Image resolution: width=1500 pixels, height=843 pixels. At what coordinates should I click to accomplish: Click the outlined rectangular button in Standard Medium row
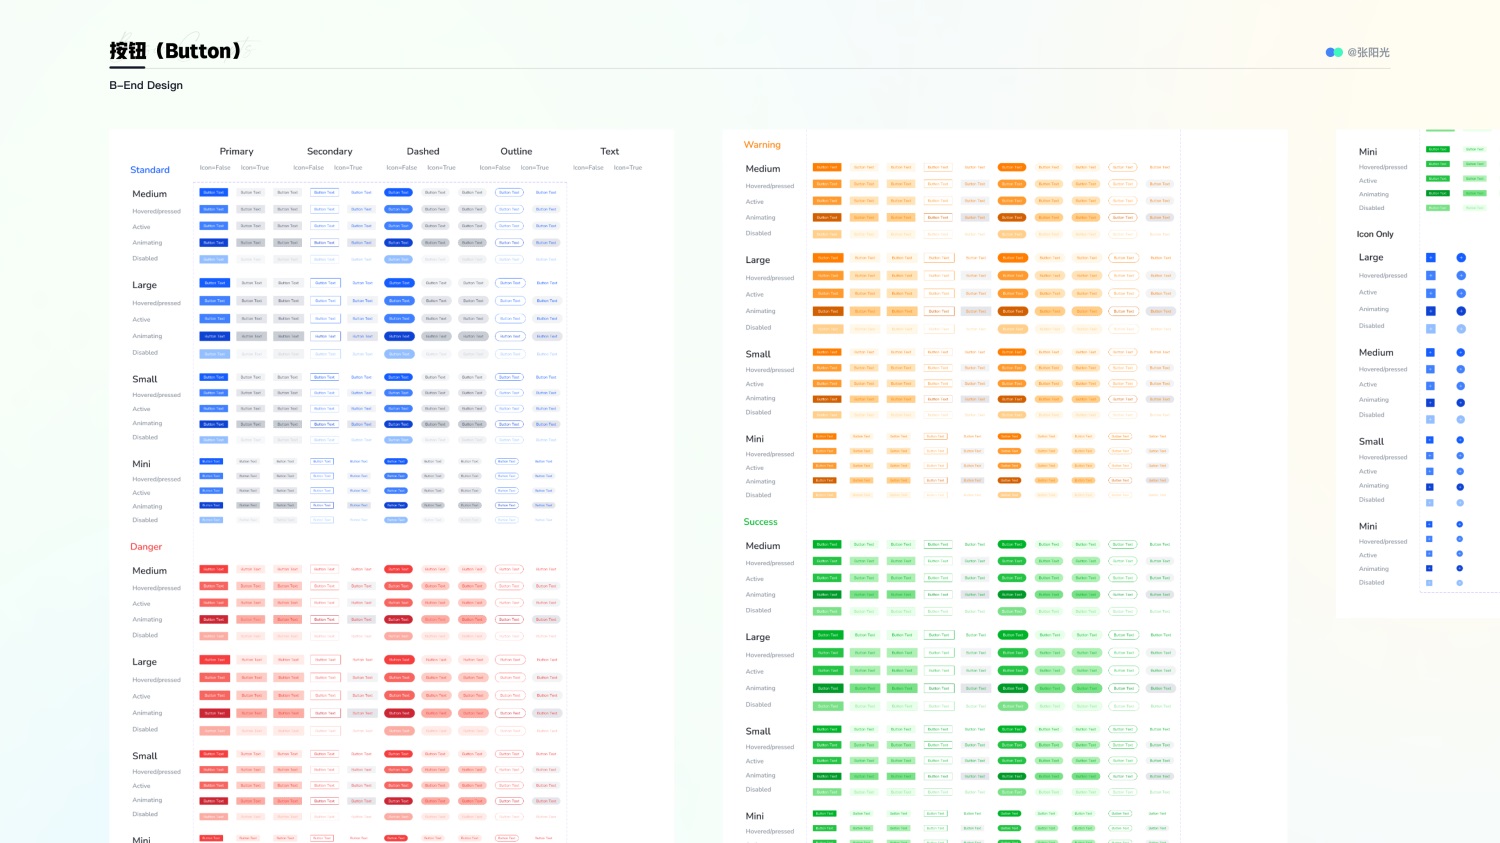click(324, 192)
